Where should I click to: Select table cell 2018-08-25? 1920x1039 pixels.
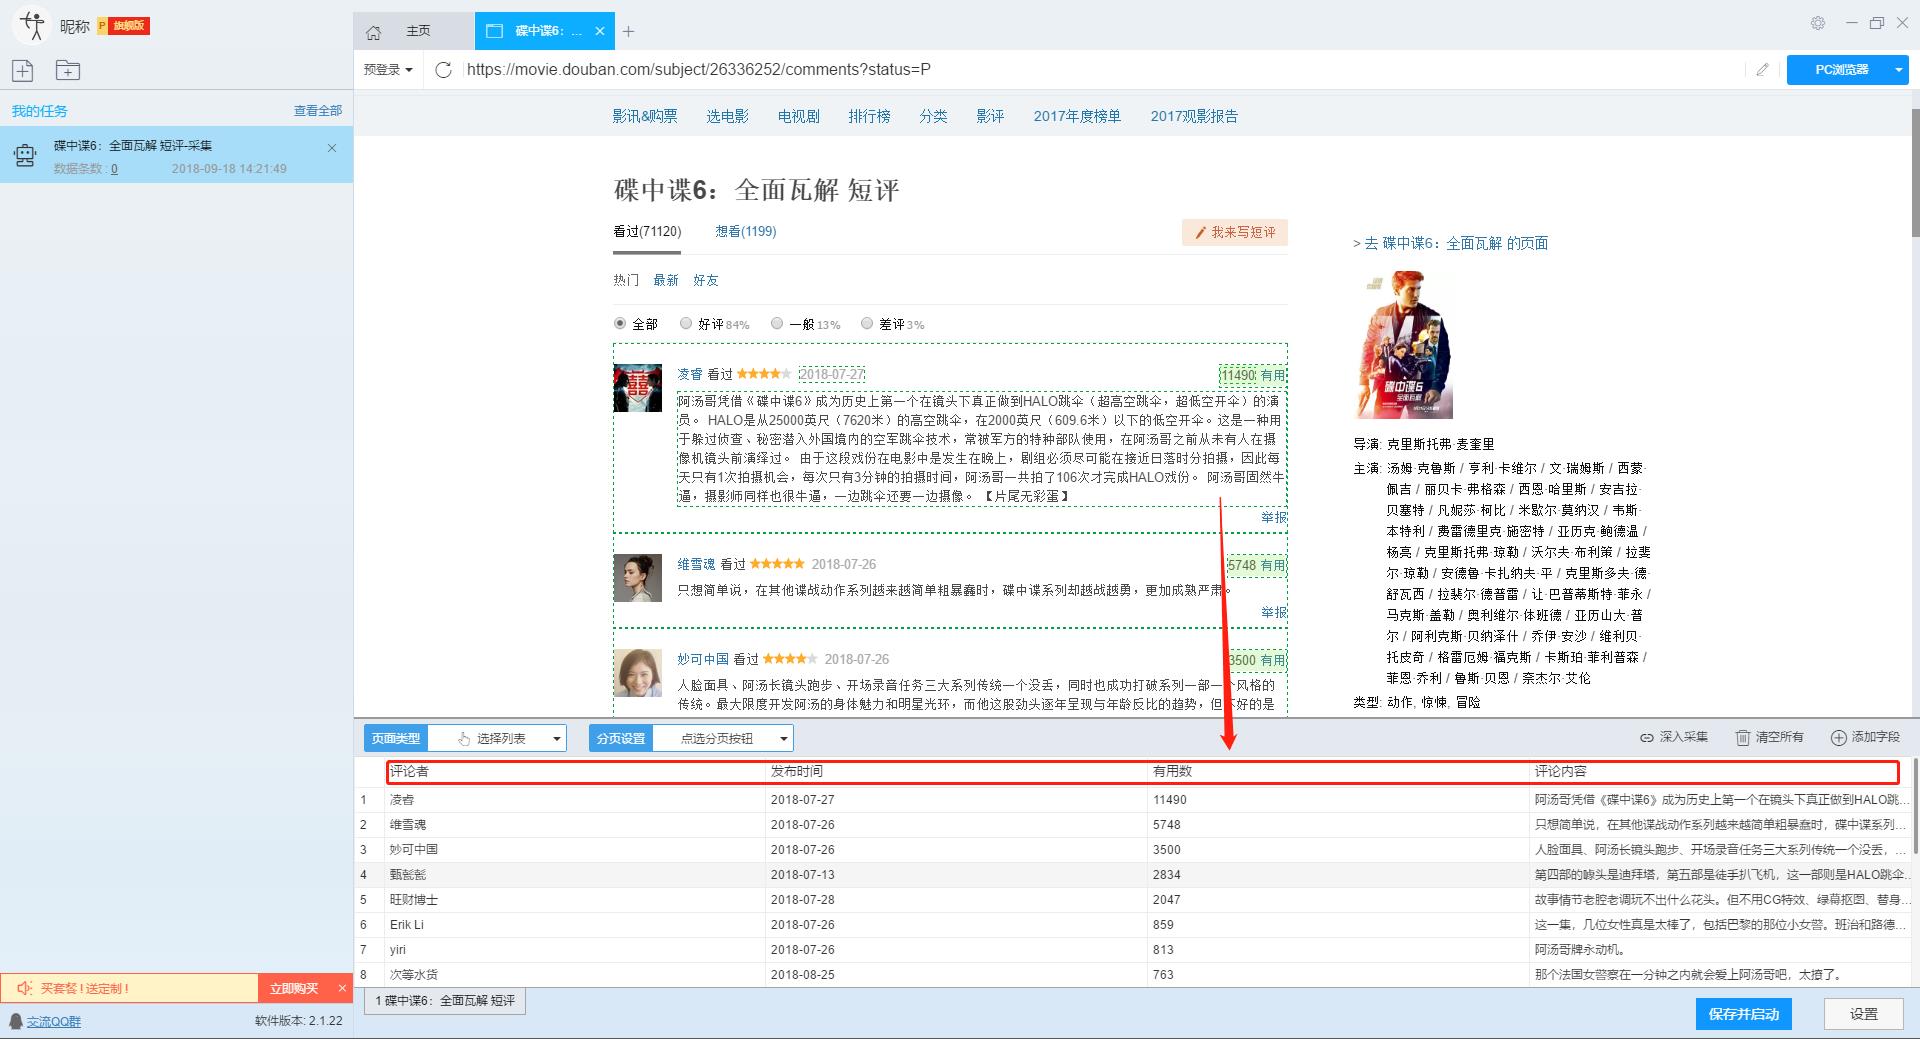tap(956, 974)
